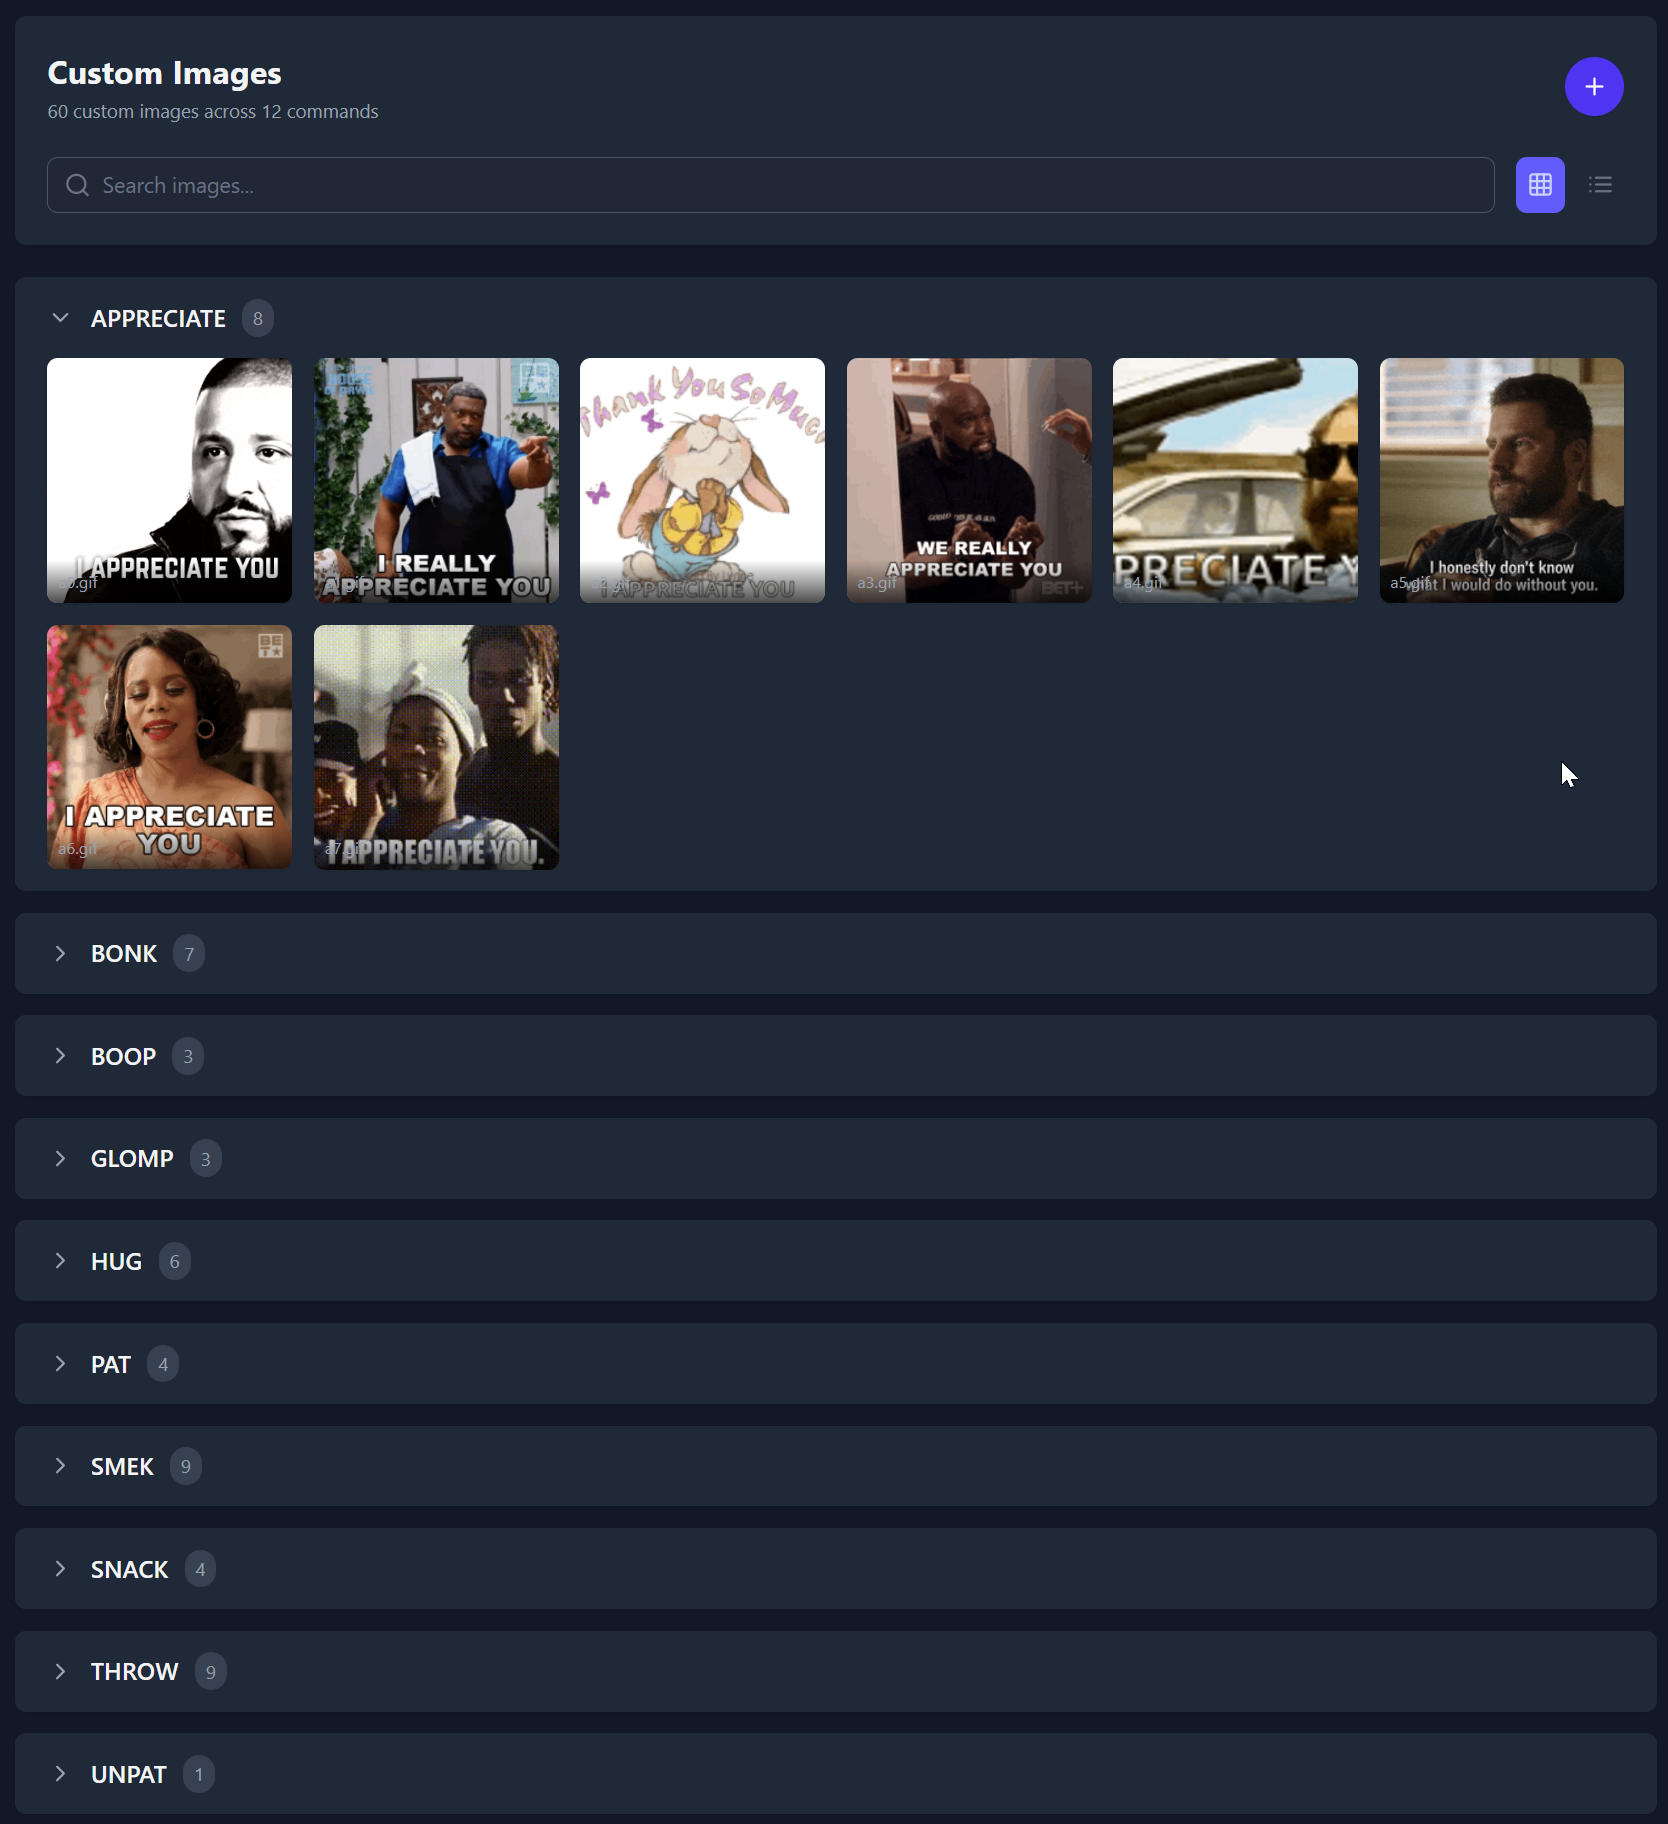Expand the BONK section
The image size is (1668, 1824).
60,953
